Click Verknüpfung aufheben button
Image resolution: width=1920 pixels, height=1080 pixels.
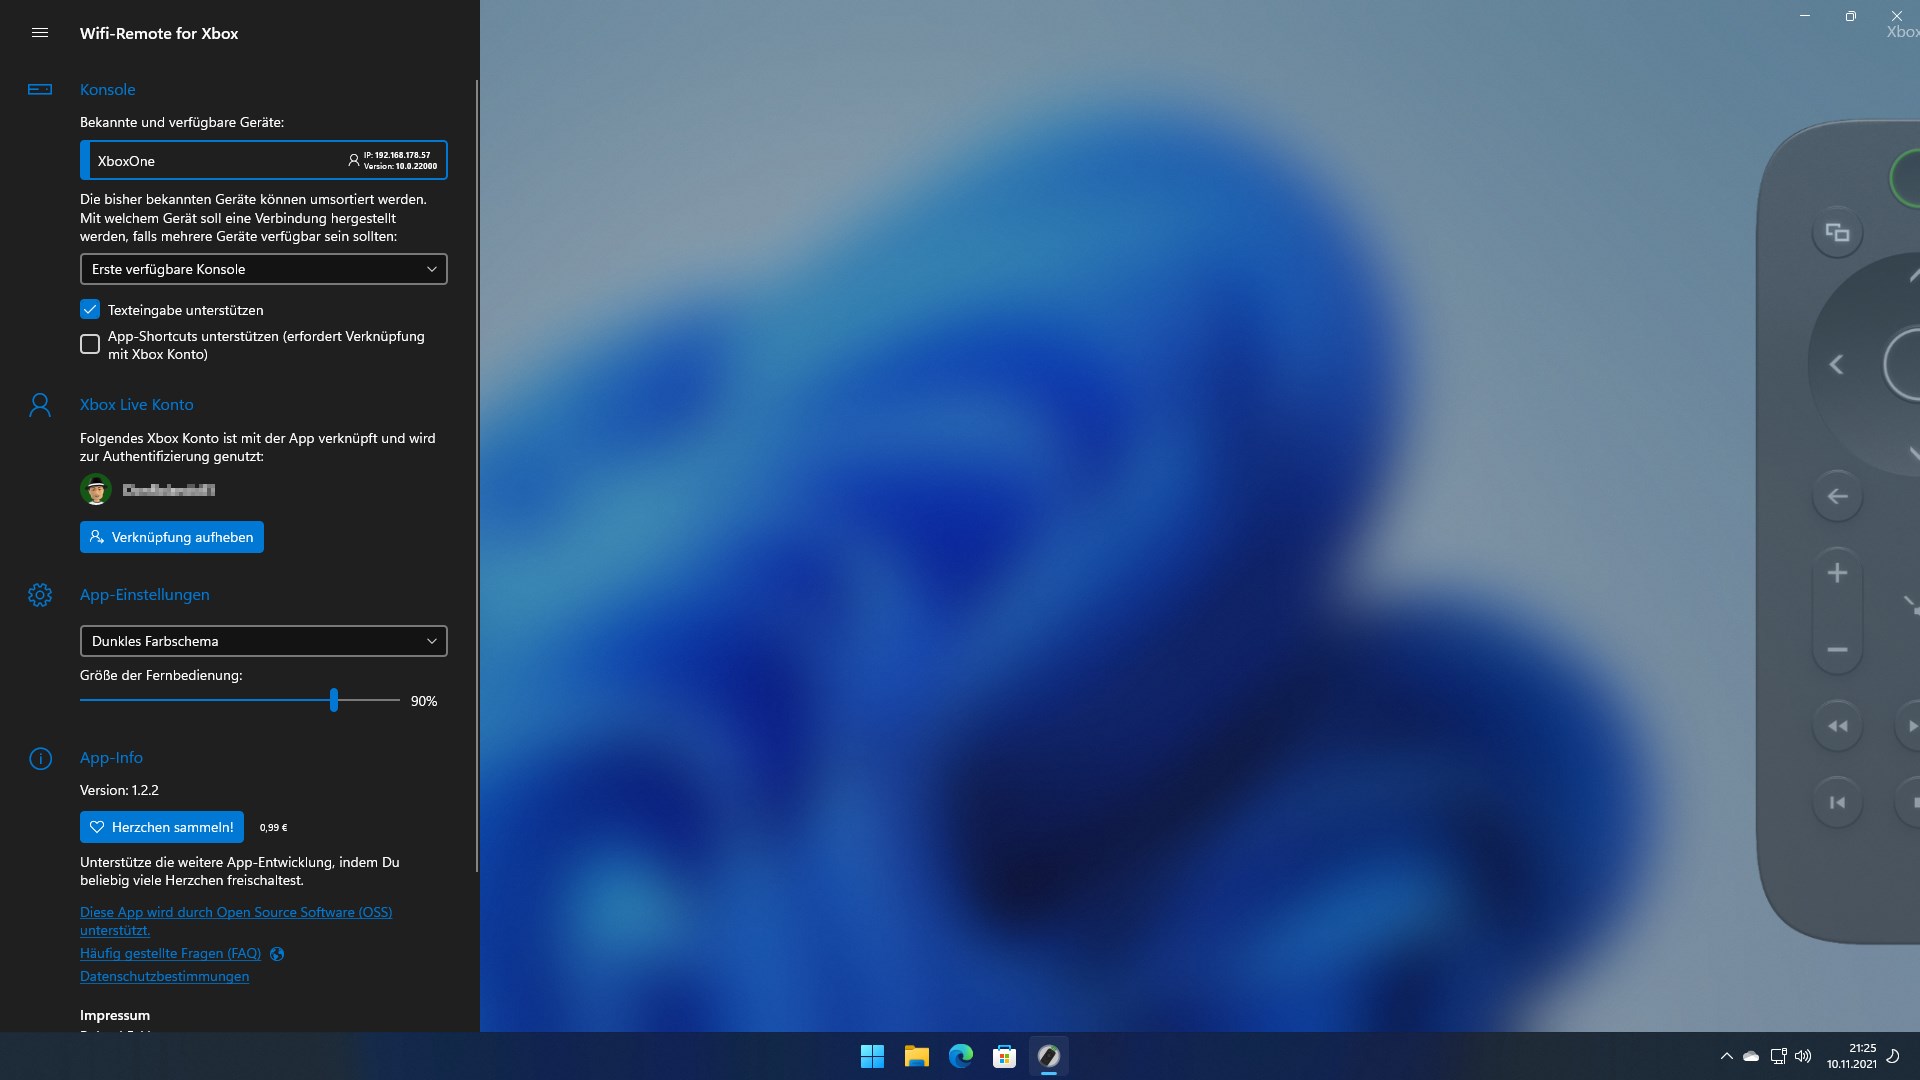click(172, 537)
